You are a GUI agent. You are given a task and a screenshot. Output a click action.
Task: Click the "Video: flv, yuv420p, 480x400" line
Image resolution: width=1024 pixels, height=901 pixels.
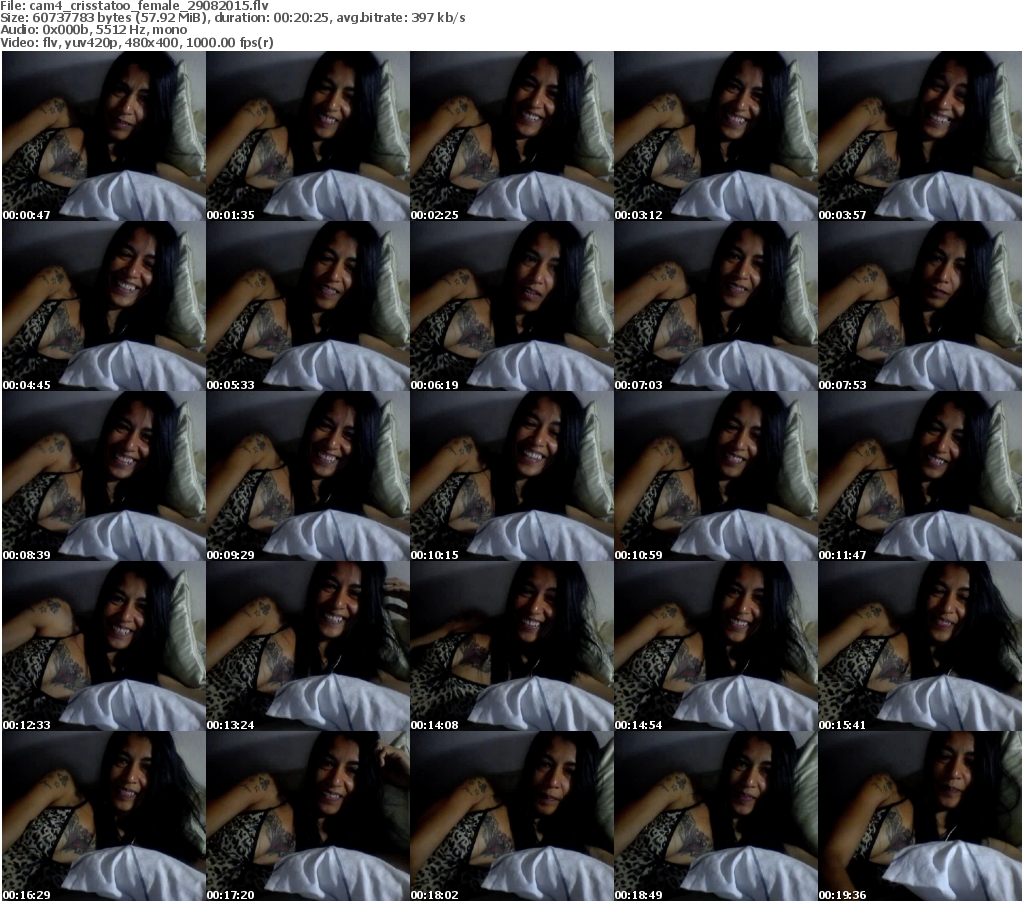pyautogui.click(x=136, y=42)
